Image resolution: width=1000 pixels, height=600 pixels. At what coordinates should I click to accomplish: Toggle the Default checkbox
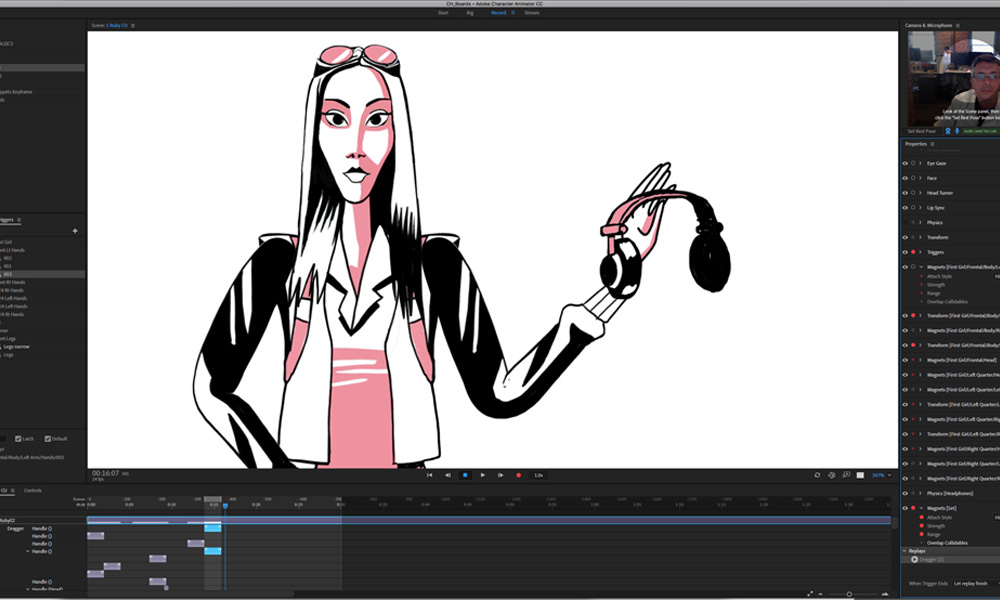point(48,439)
